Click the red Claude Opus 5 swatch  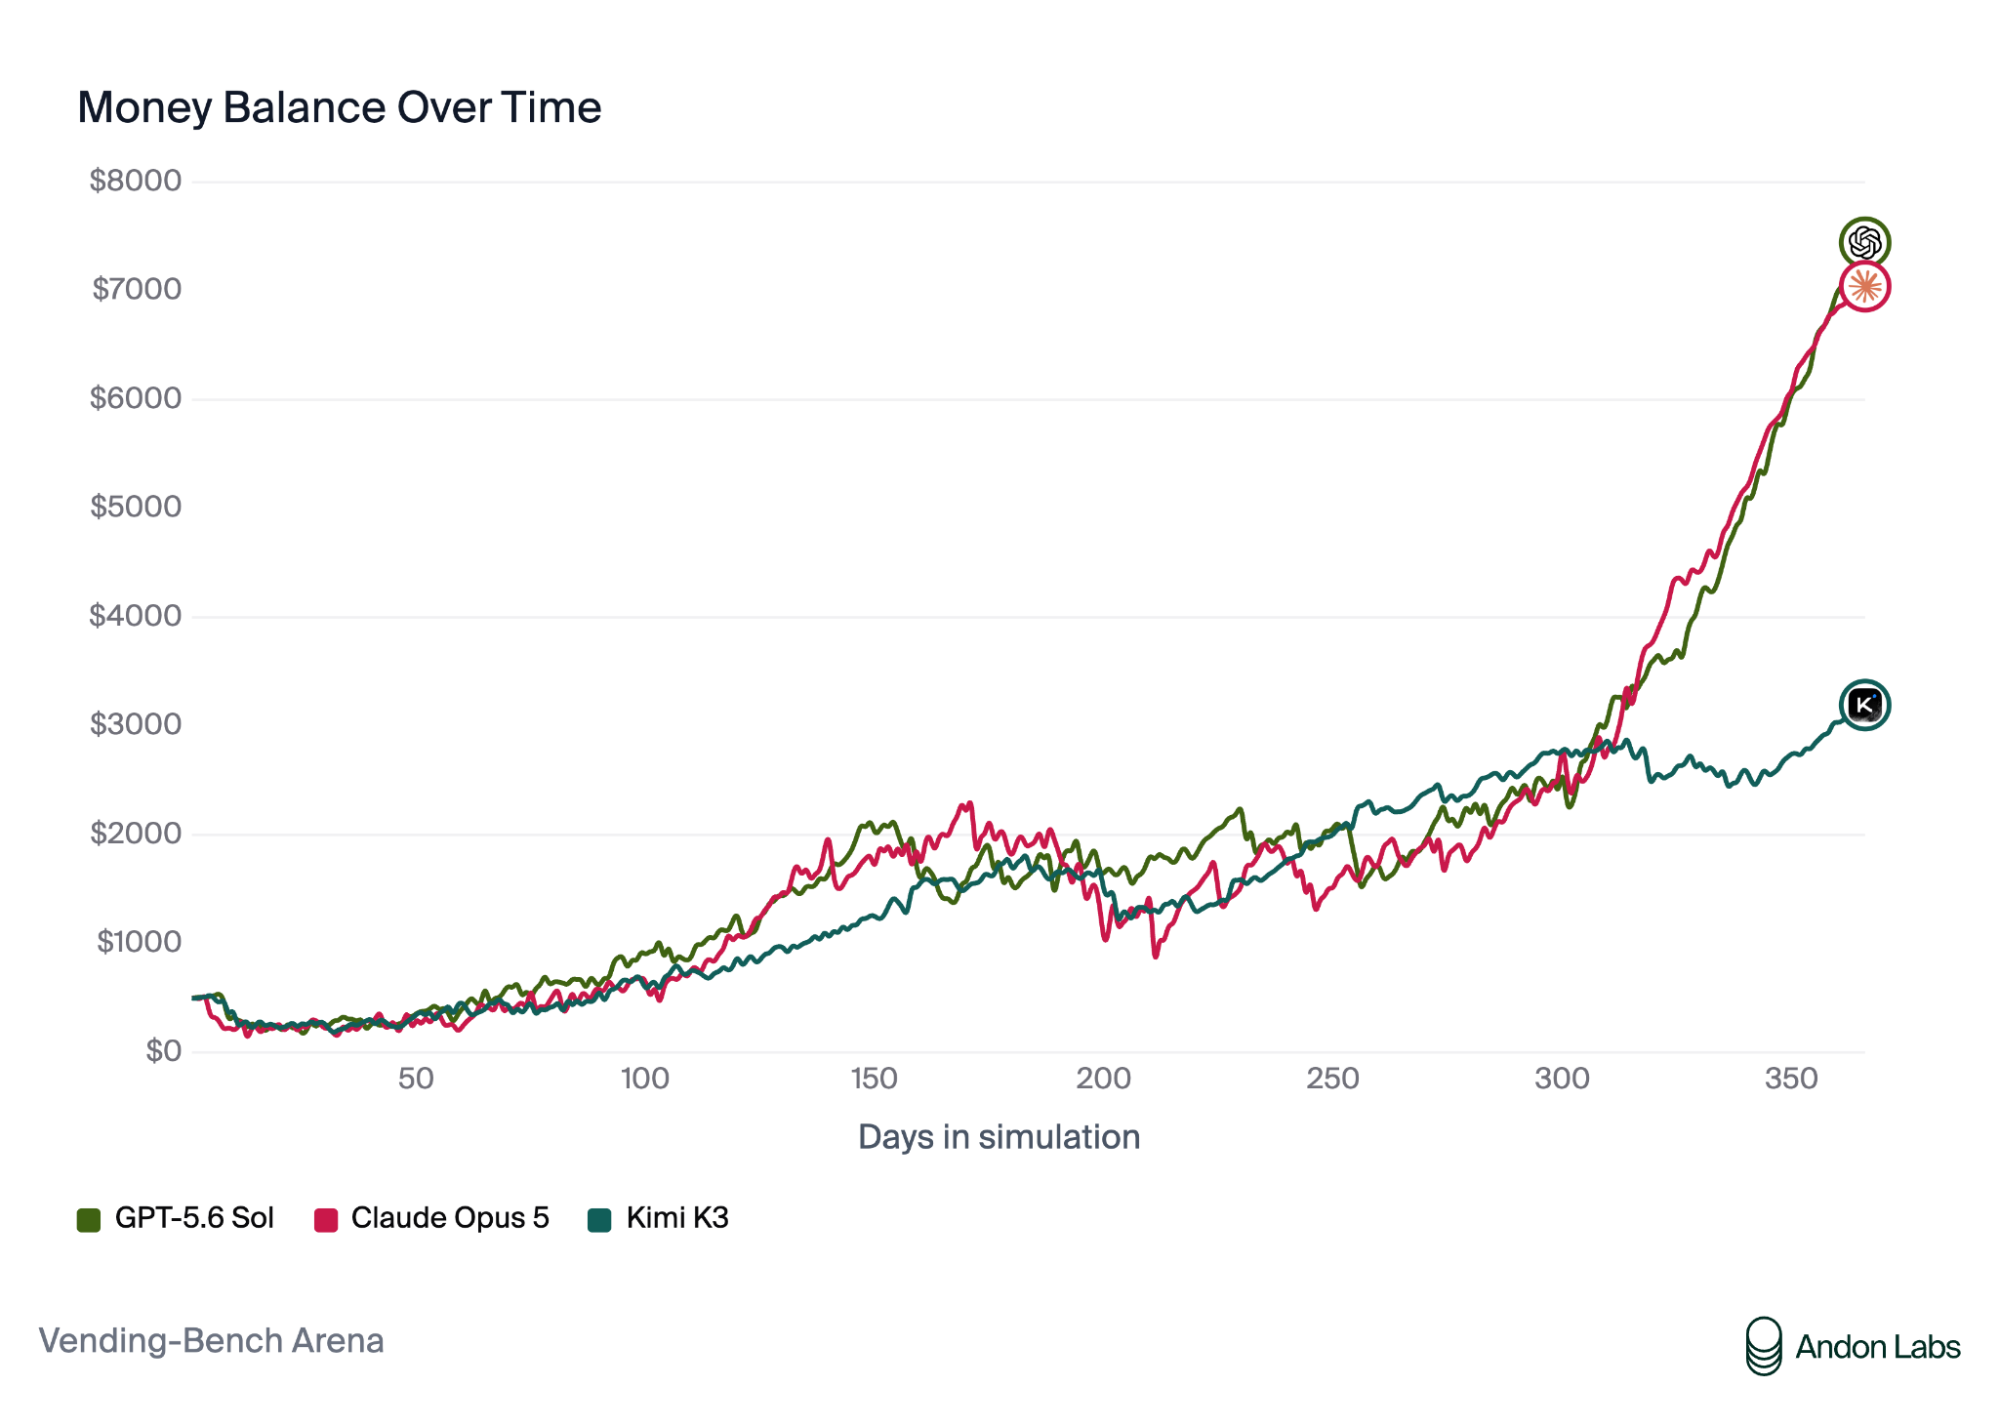[x=326, y=1220]
